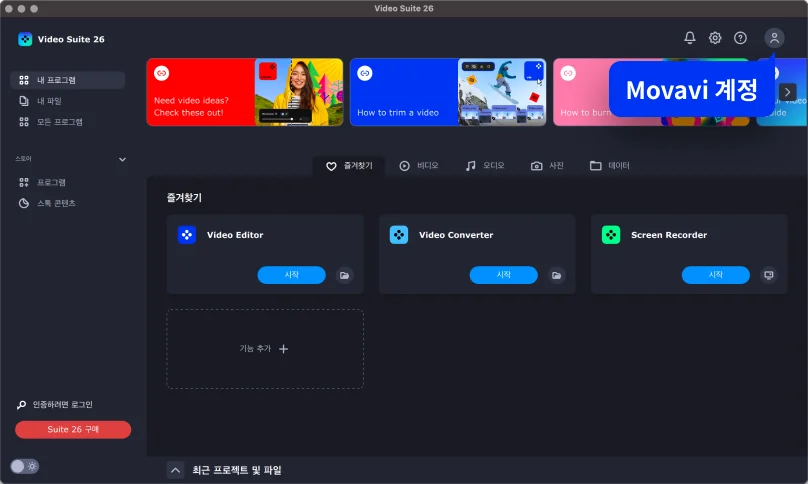The width and height of the screenshot is (808, 484).
Task: Switch to the 사진 tab
Action: (x=547, y=166)
